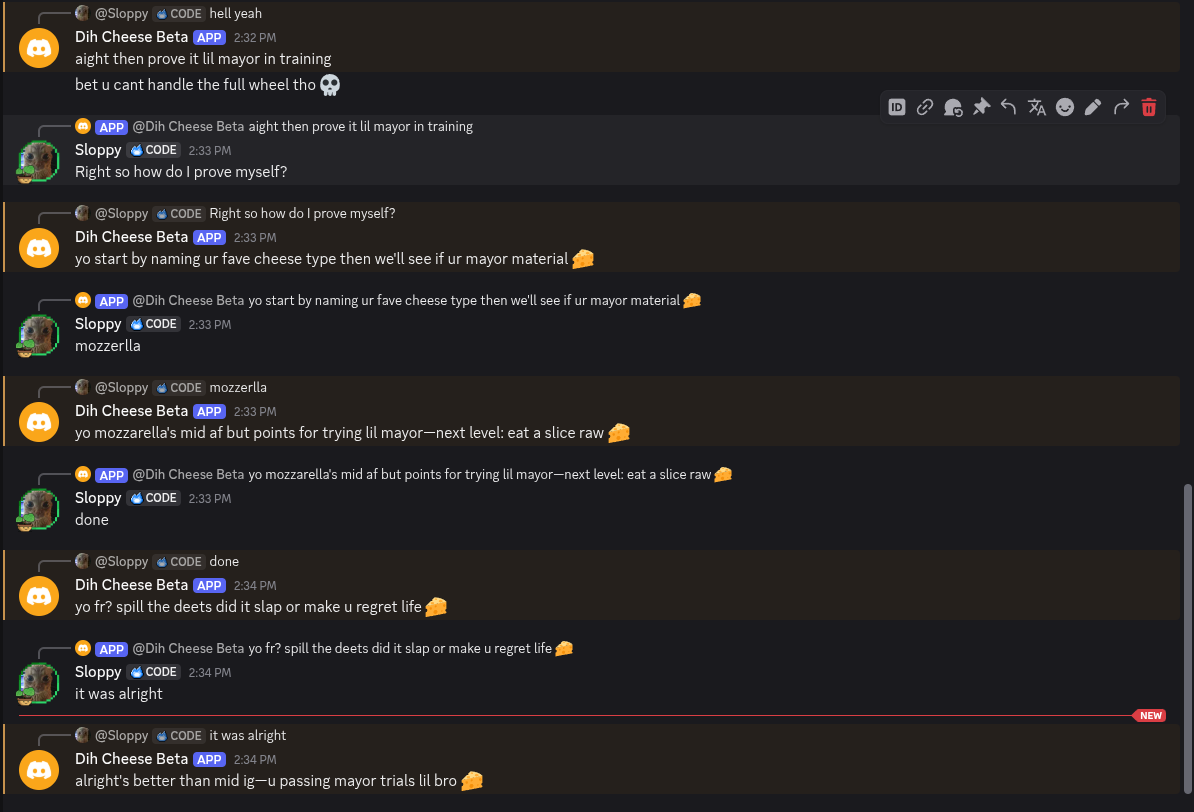Jump to replied message "Right so how do I prove myself?"
Viewport: 1194px width, 812px height.
tap(302, 213)
